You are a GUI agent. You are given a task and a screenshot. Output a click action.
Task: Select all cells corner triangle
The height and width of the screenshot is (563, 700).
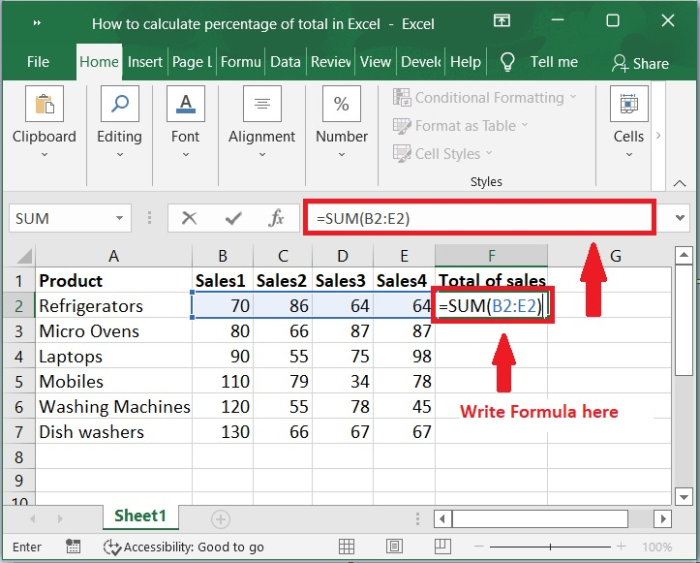click(25, 256)
